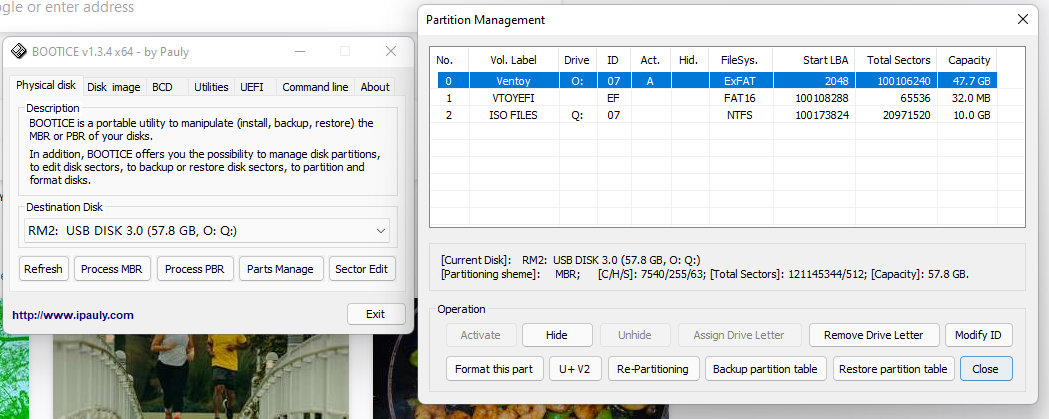Open Parts Manage
Viewport: 1049px width, 419px height.
point(280,269)
